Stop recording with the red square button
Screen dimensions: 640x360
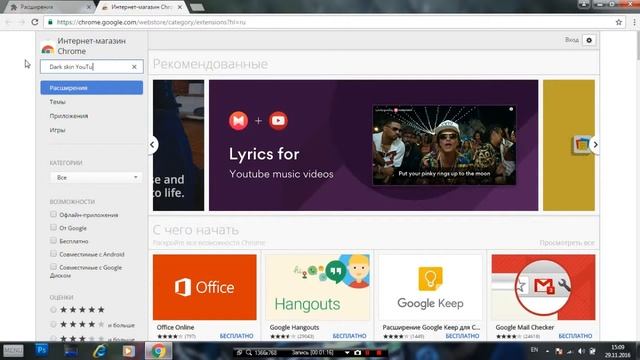pos(378,352)
